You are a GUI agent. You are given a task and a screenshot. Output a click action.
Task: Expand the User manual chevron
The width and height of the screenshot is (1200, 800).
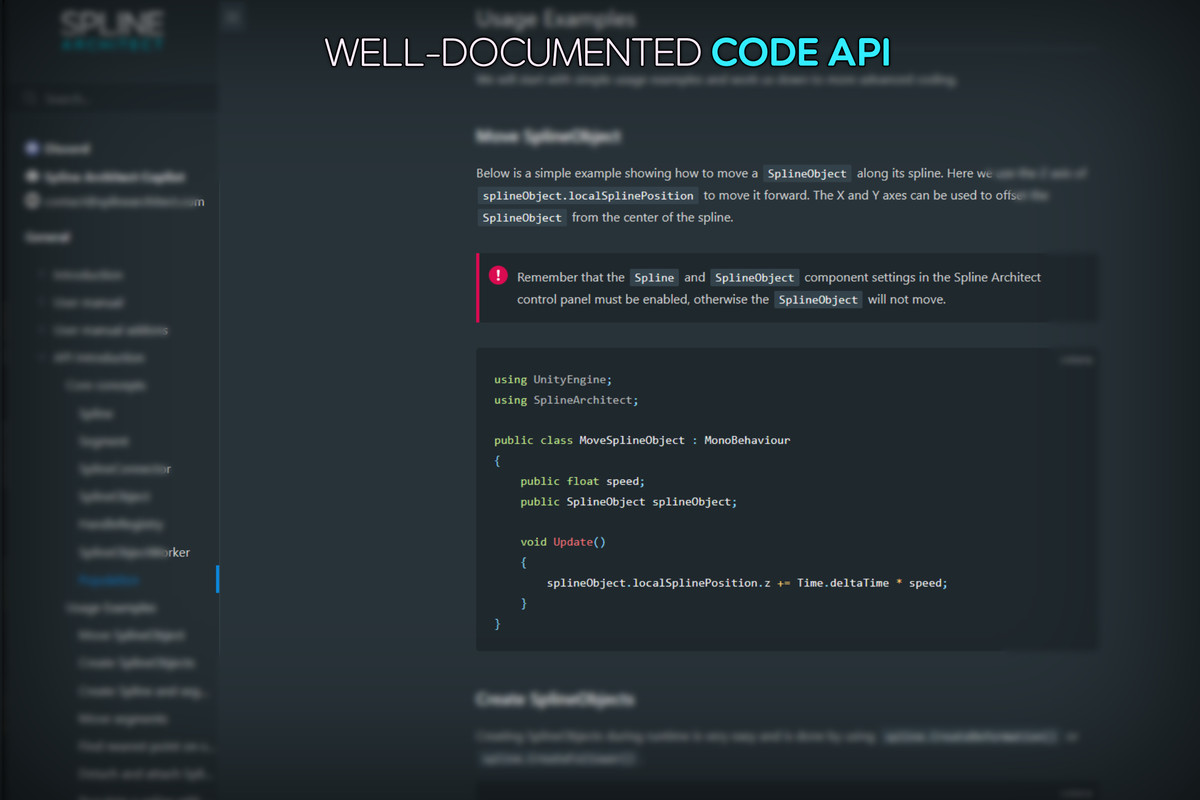coord(41,302)
